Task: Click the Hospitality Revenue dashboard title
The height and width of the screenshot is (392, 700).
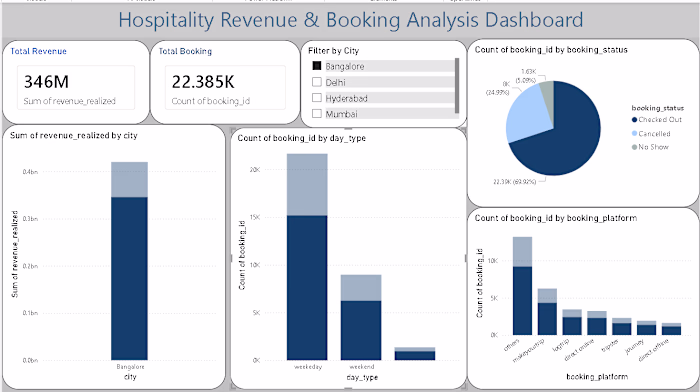Action: [350, 20]
